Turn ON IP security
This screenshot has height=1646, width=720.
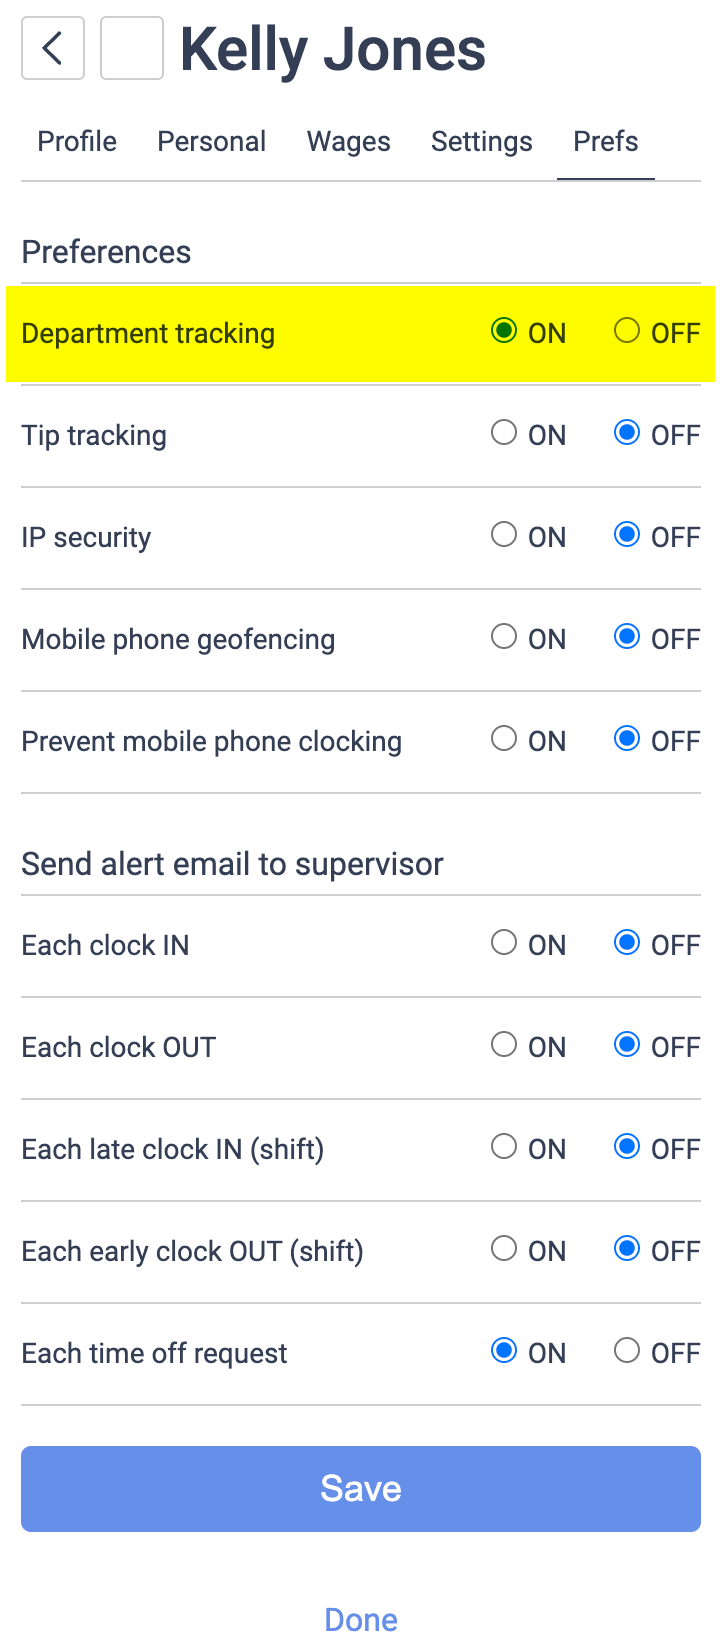504,535
